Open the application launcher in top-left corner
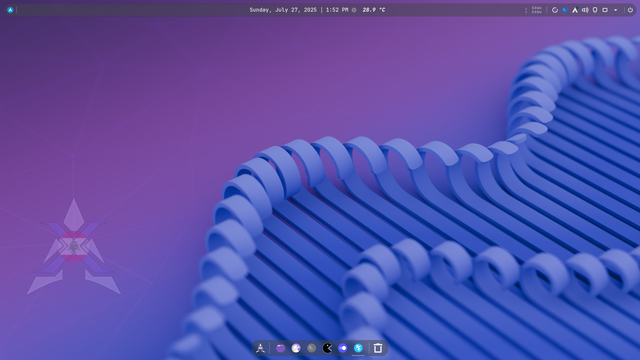The height and width of the screenshot is (360, 640). pyautogui.click(x=10, y=10)
